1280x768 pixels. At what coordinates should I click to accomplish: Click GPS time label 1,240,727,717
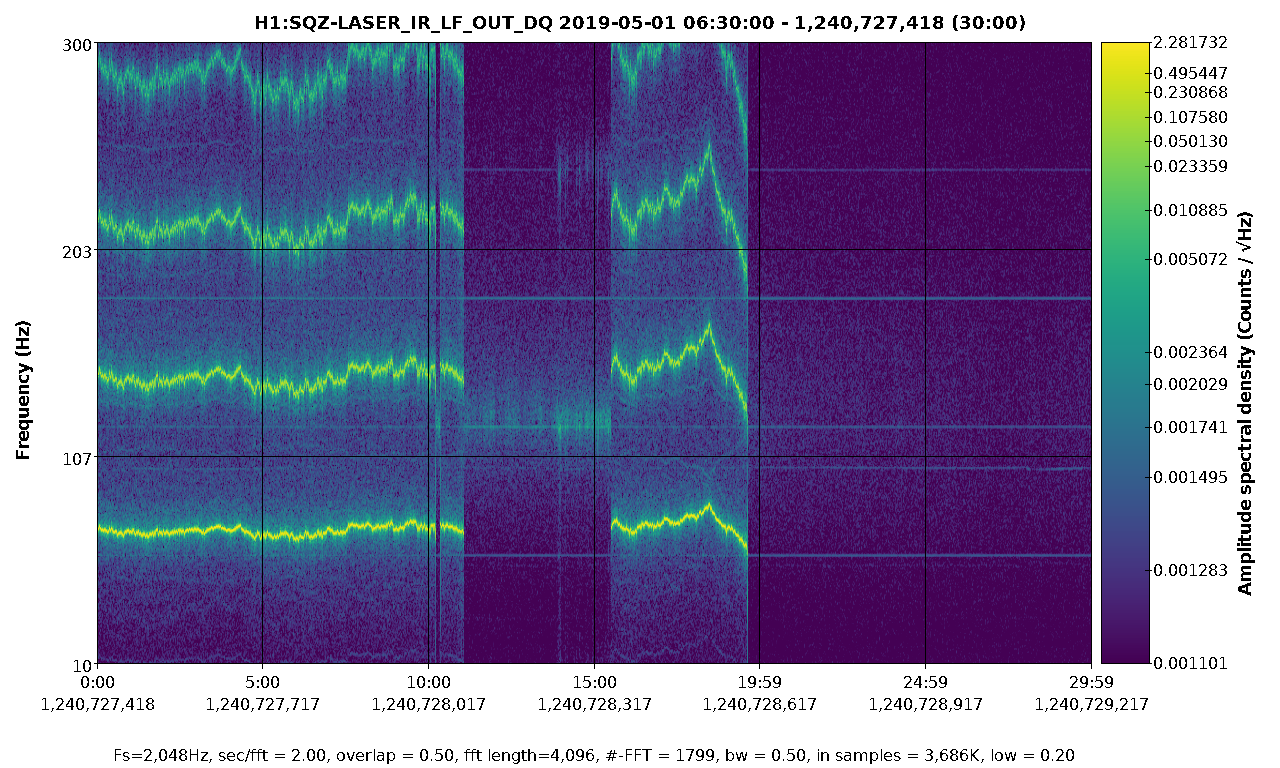(x=262, y=704)
